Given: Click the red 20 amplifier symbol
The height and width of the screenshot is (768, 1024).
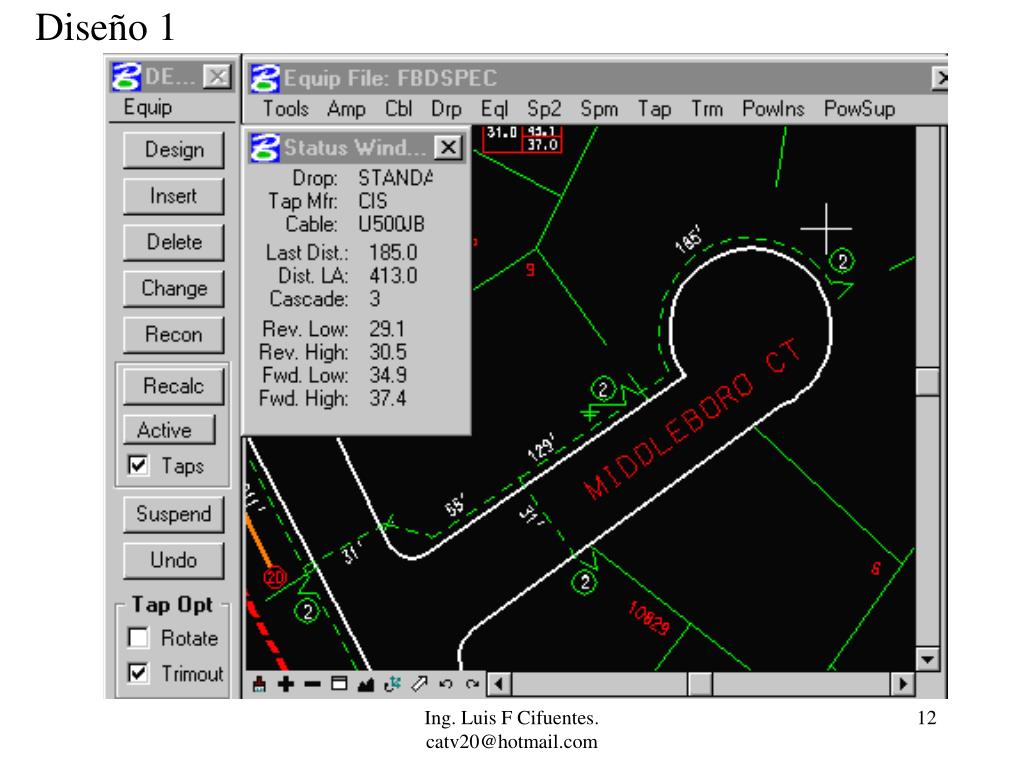Looking at the screenshot, I should point(275,577).
